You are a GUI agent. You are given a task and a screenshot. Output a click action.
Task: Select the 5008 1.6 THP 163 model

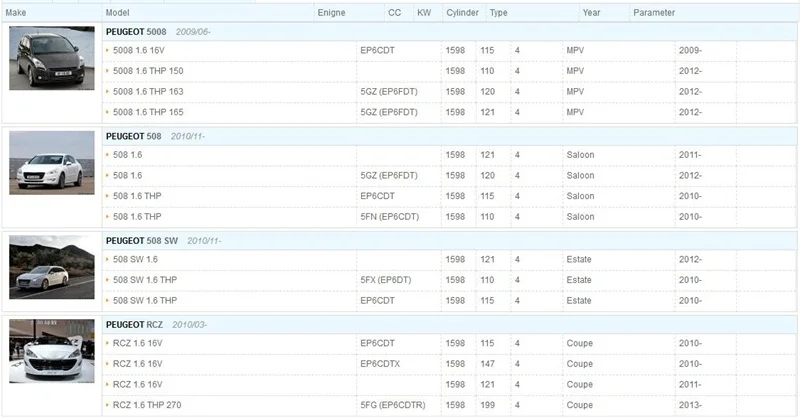(148, 92)
